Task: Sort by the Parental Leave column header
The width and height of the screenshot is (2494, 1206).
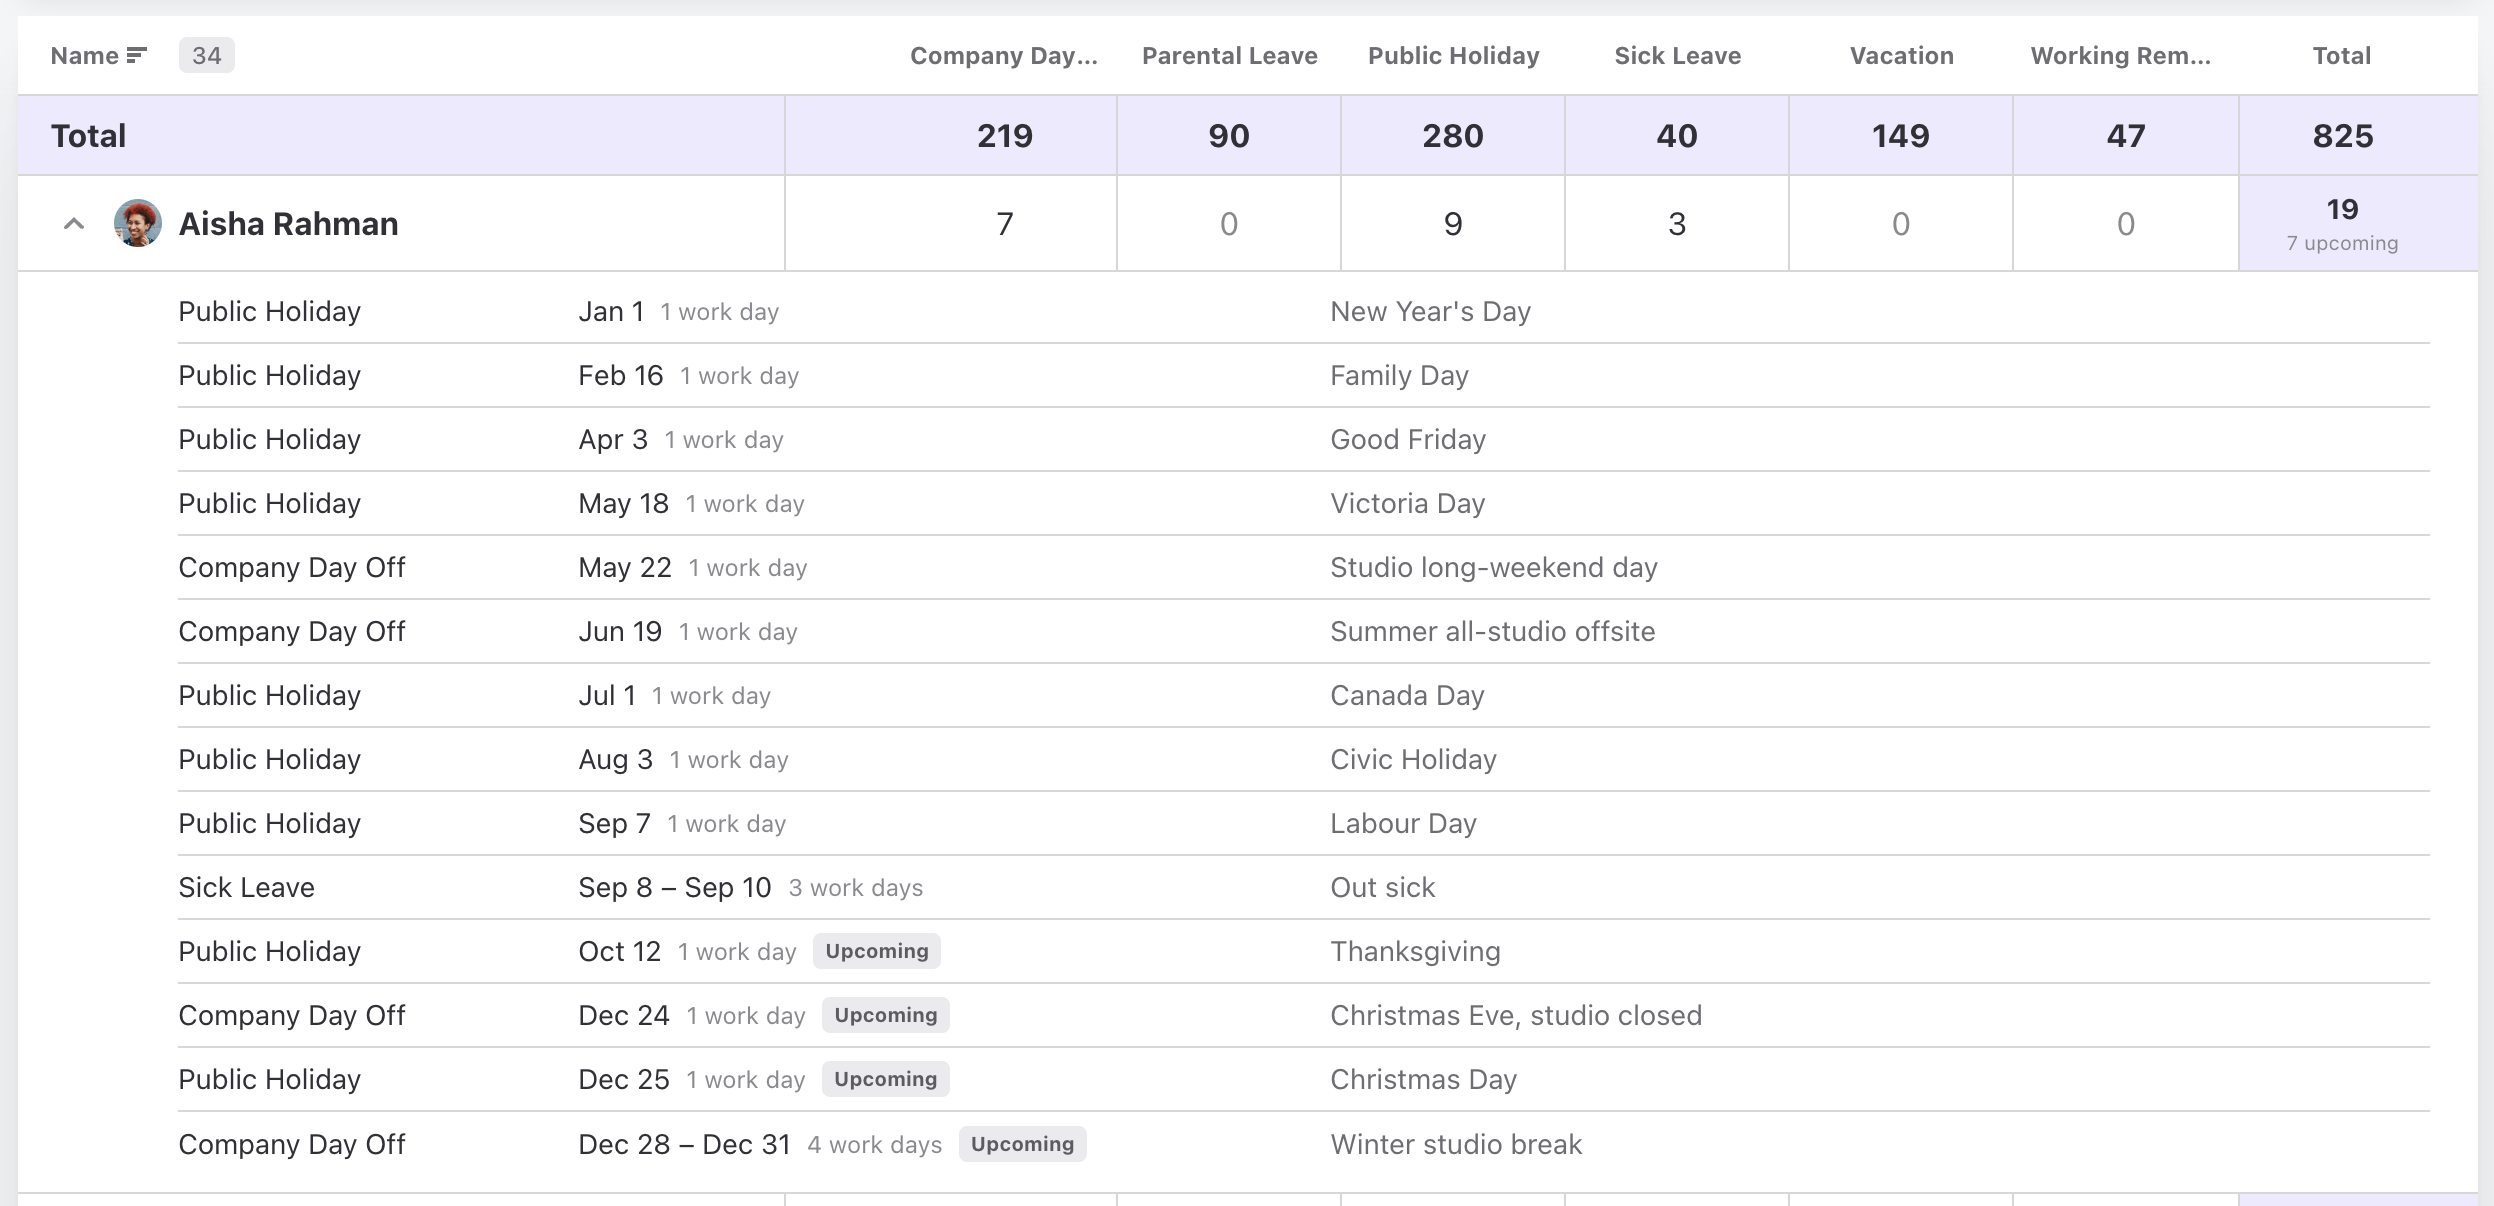Action: [x=1230, y=55]
